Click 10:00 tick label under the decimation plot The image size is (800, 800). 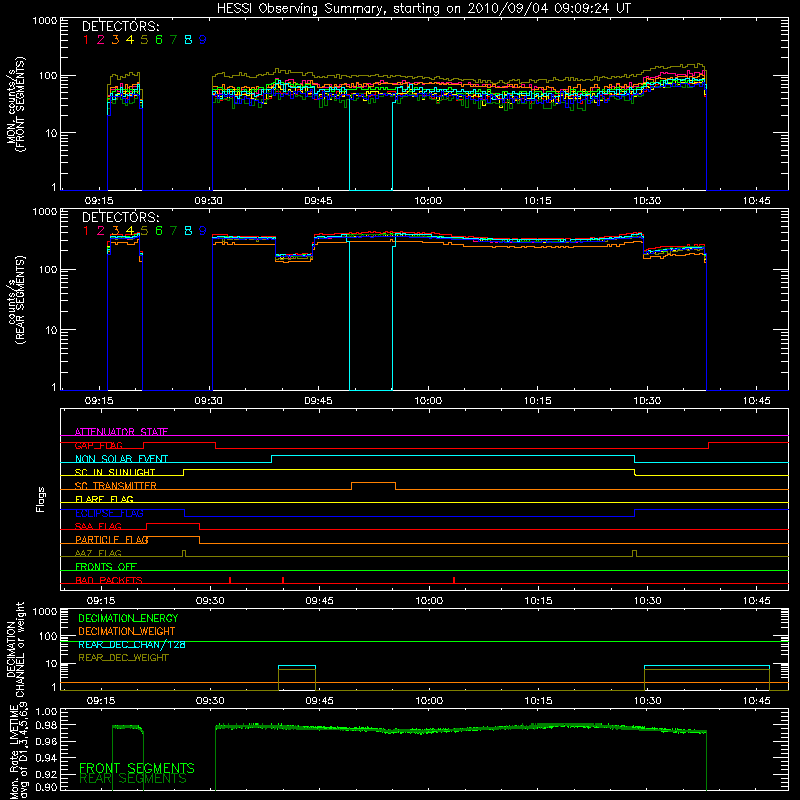pos(429,701)
